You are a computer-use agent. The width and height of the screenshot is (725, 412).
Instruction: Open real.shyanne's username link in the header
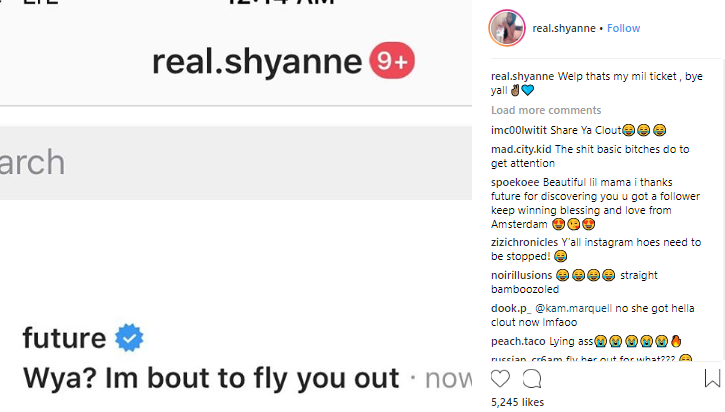[x=565, y=28]
